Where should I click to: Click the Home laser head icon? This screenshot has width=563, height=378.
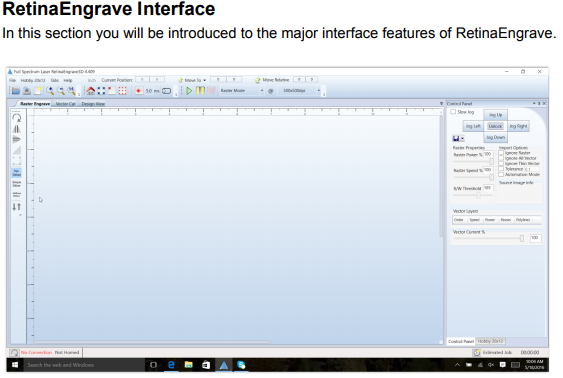tap(90, 91)
